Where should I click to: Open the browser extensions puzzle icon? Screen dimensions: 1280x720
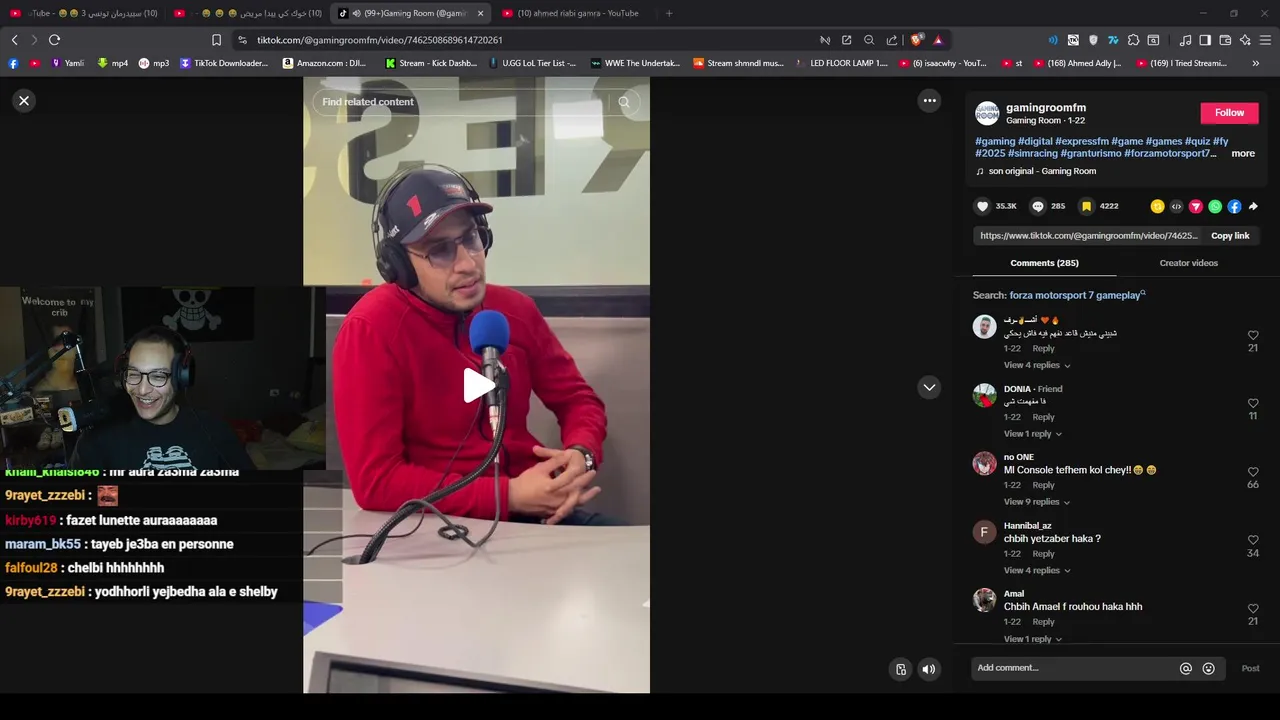pyautogui.click(x=1133, y=40)
